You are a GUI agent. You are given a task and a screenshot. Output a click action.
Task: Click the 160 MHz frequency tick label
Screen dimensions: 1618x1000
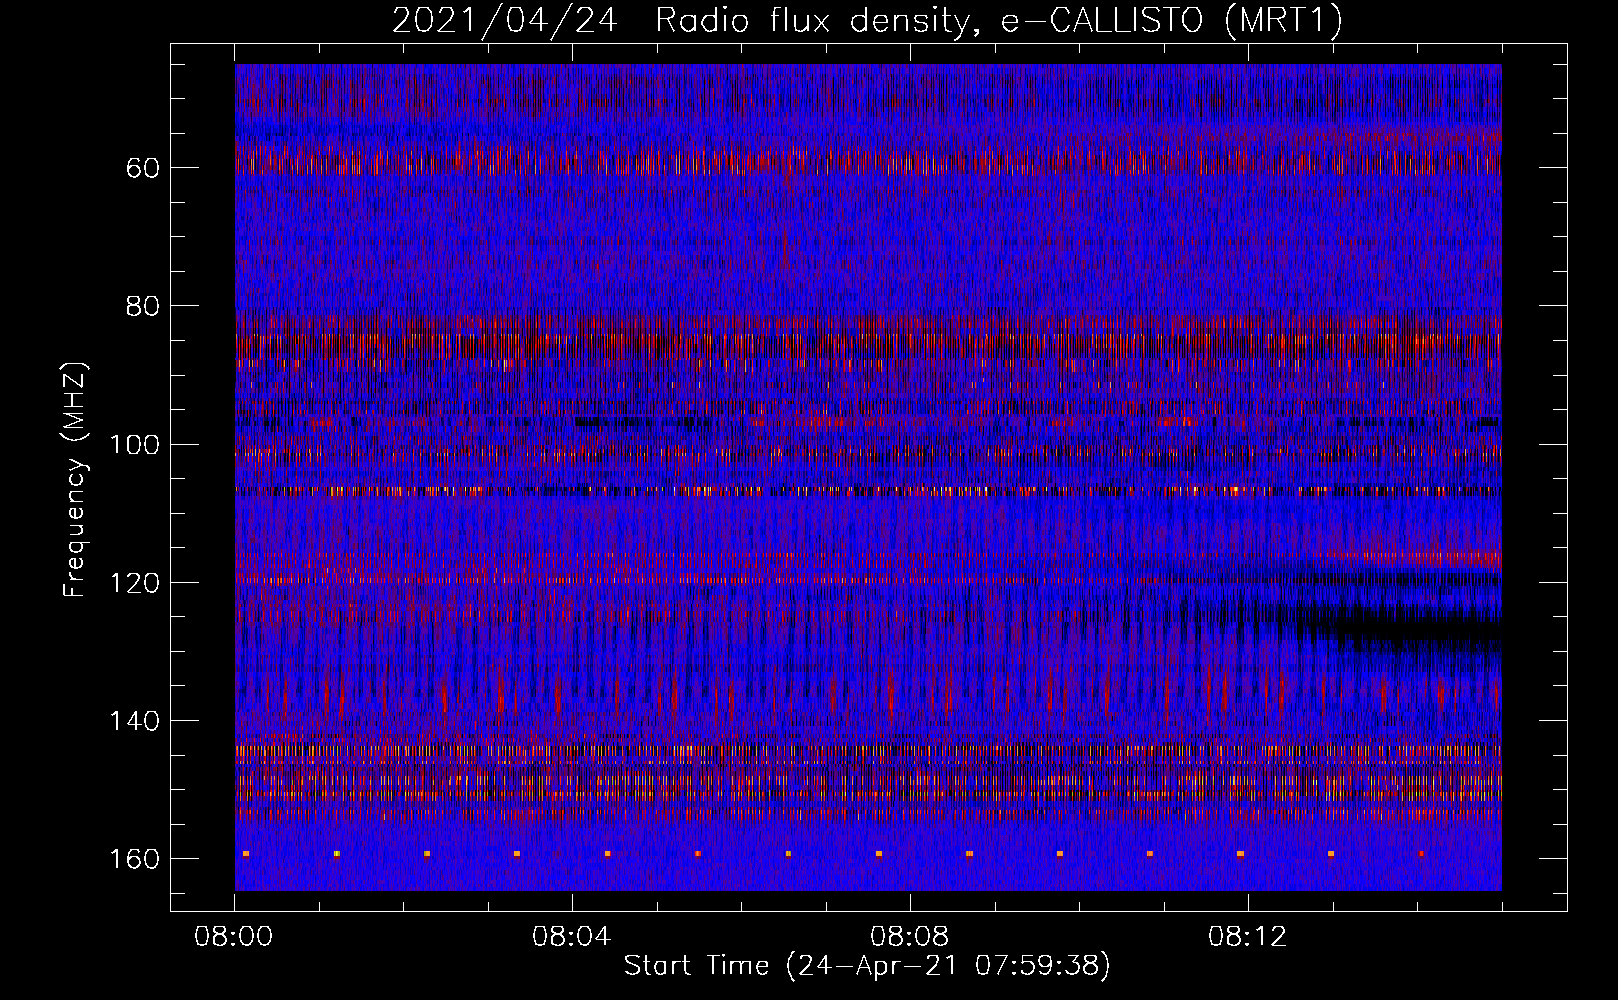[134, 860]
